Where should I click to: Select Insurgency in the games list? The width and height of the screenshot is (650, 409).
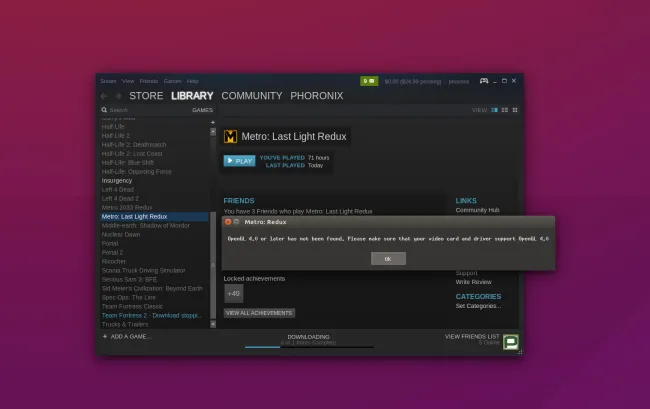[117, 181]
